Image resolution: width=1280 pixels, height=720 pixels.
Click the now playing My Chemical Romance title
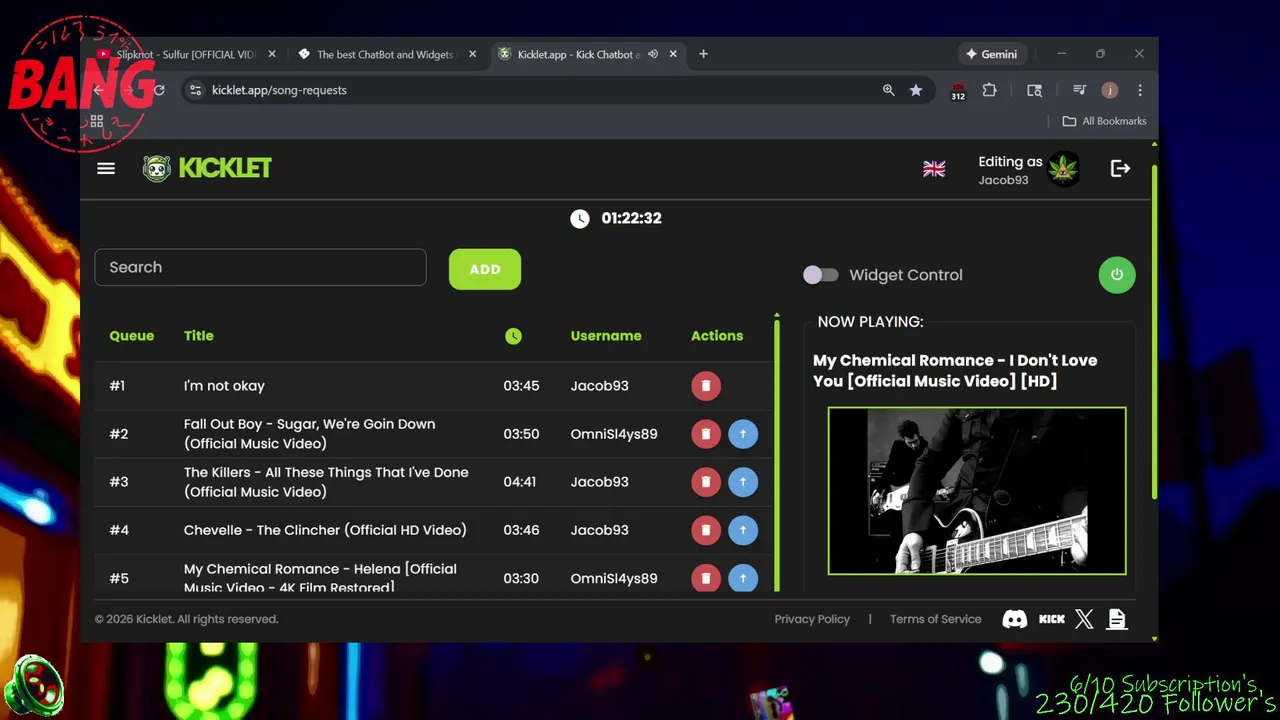coord(955,371)
